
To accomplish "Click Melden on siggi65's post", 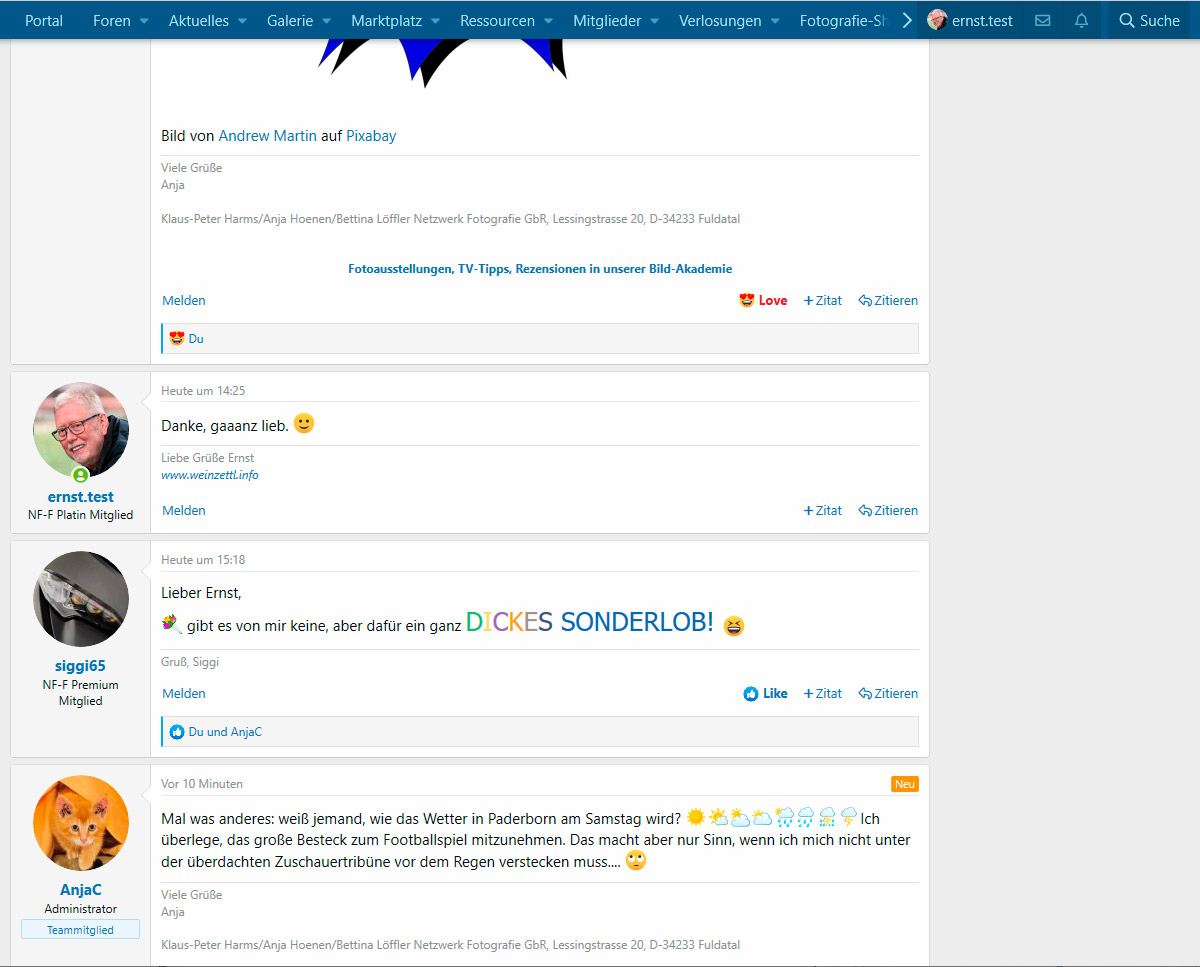I will (184, 693).
